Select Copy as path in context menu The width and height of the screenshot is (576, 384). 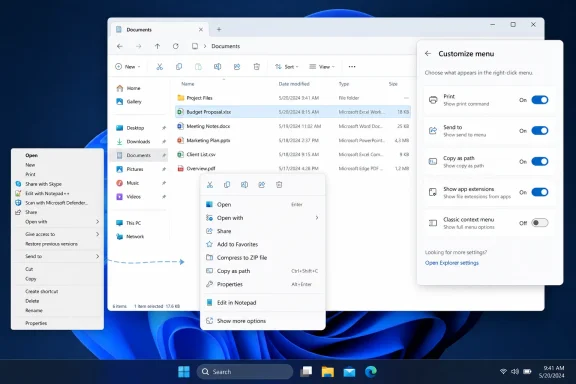(263, 271)
